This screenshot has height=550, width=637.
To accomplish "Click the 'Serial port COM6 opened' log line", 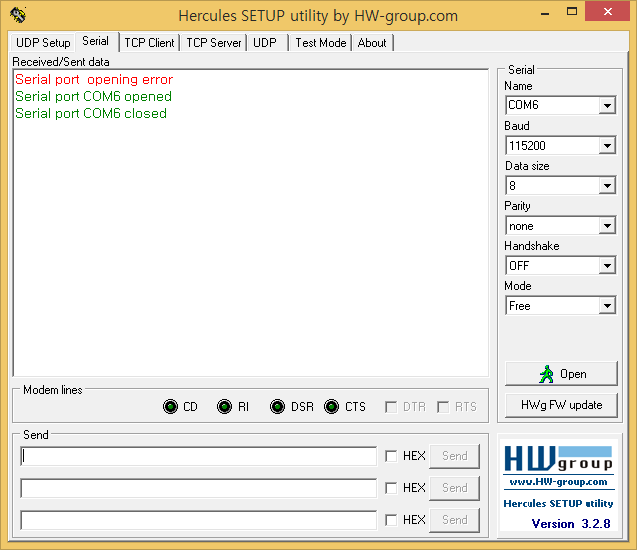I will click(93, 96).
